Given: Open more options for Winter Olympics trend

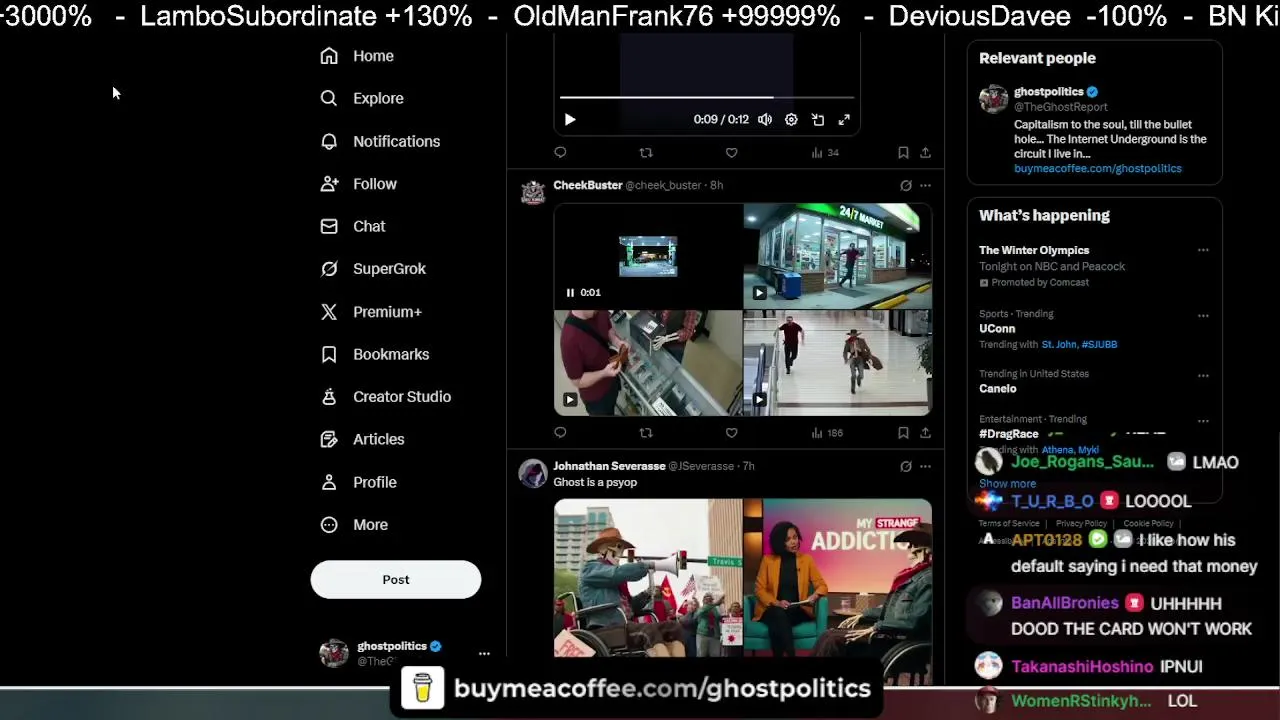Looking at the screenshot, I should click(x=1203, y=250).
